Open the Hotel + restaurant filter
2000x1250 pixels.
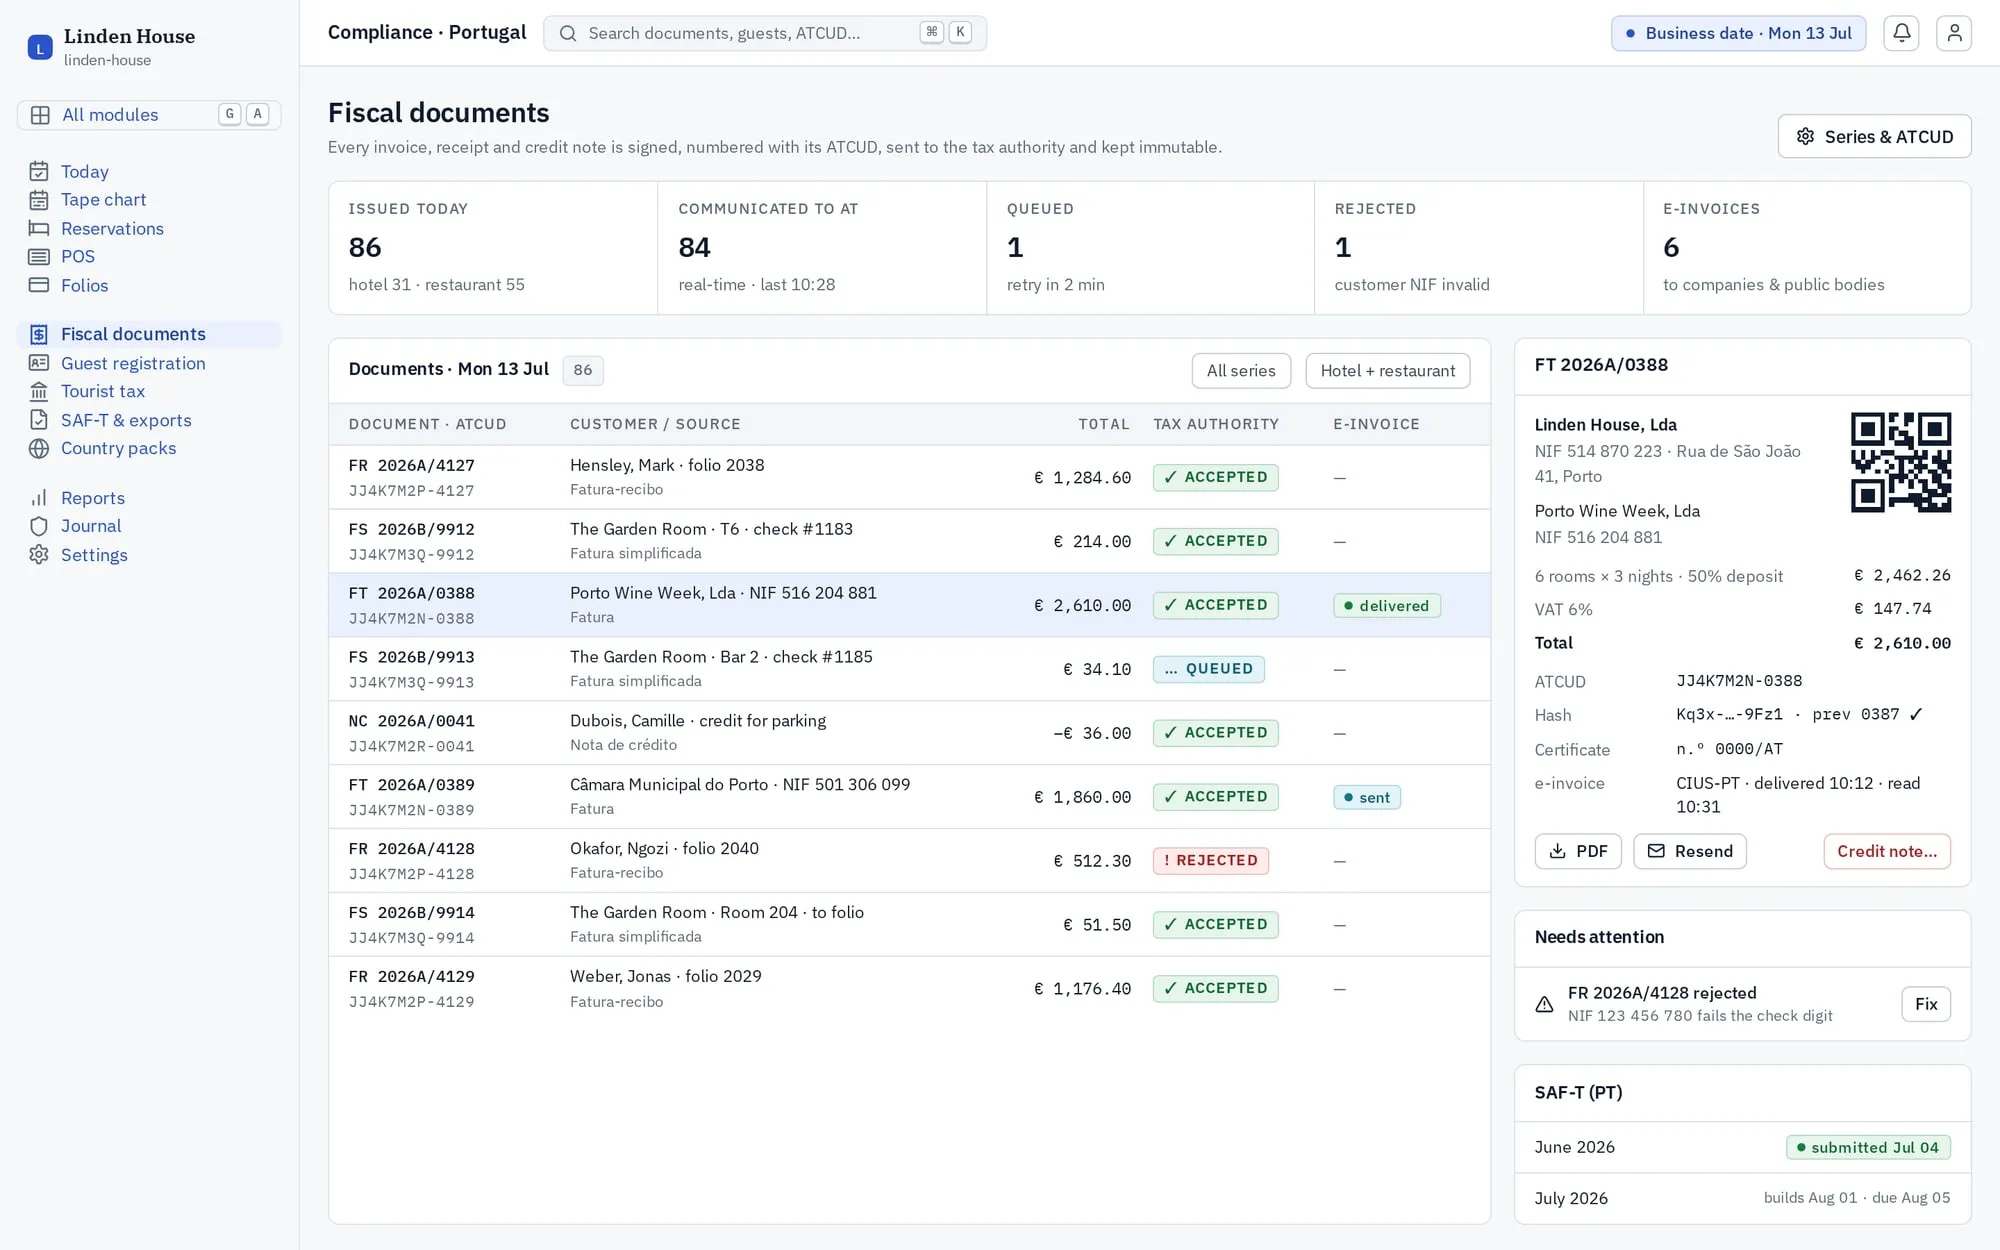coord(1387,371)
